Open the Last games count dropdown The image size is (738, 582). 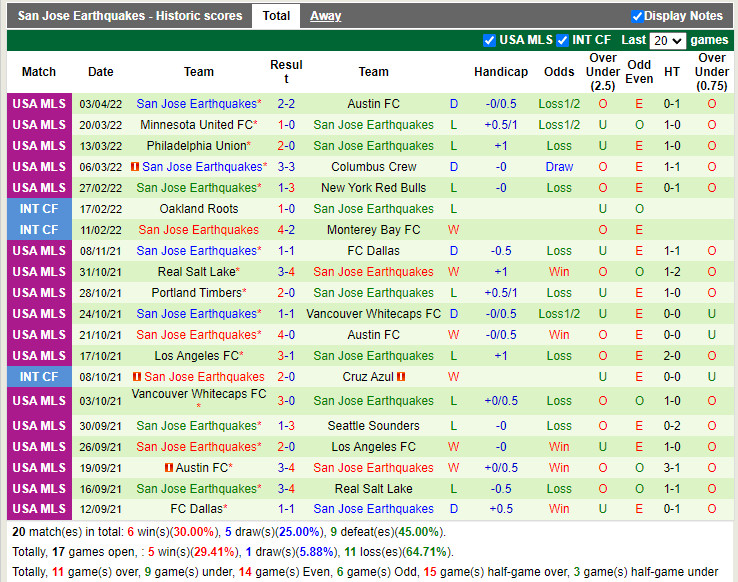coord(667,40)
